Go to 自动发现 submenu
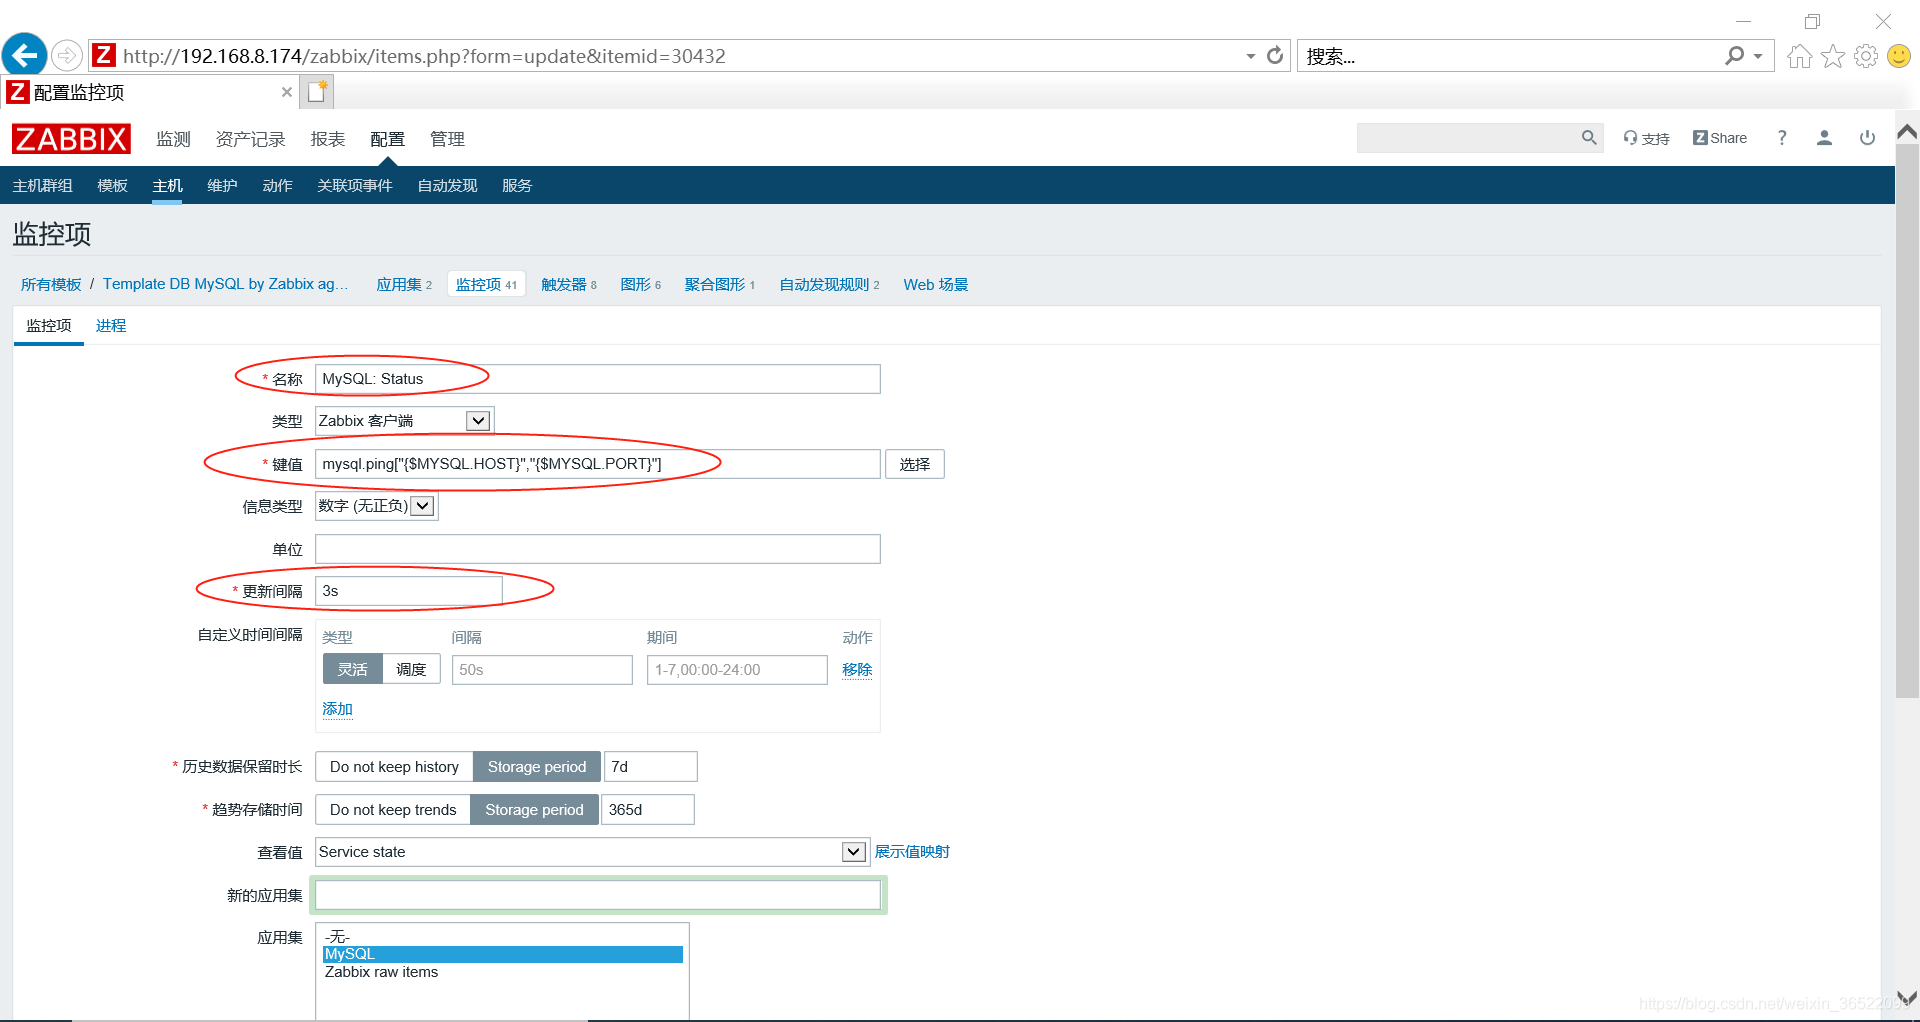Screen dimensions: 1920x1022 click(447, 186)
